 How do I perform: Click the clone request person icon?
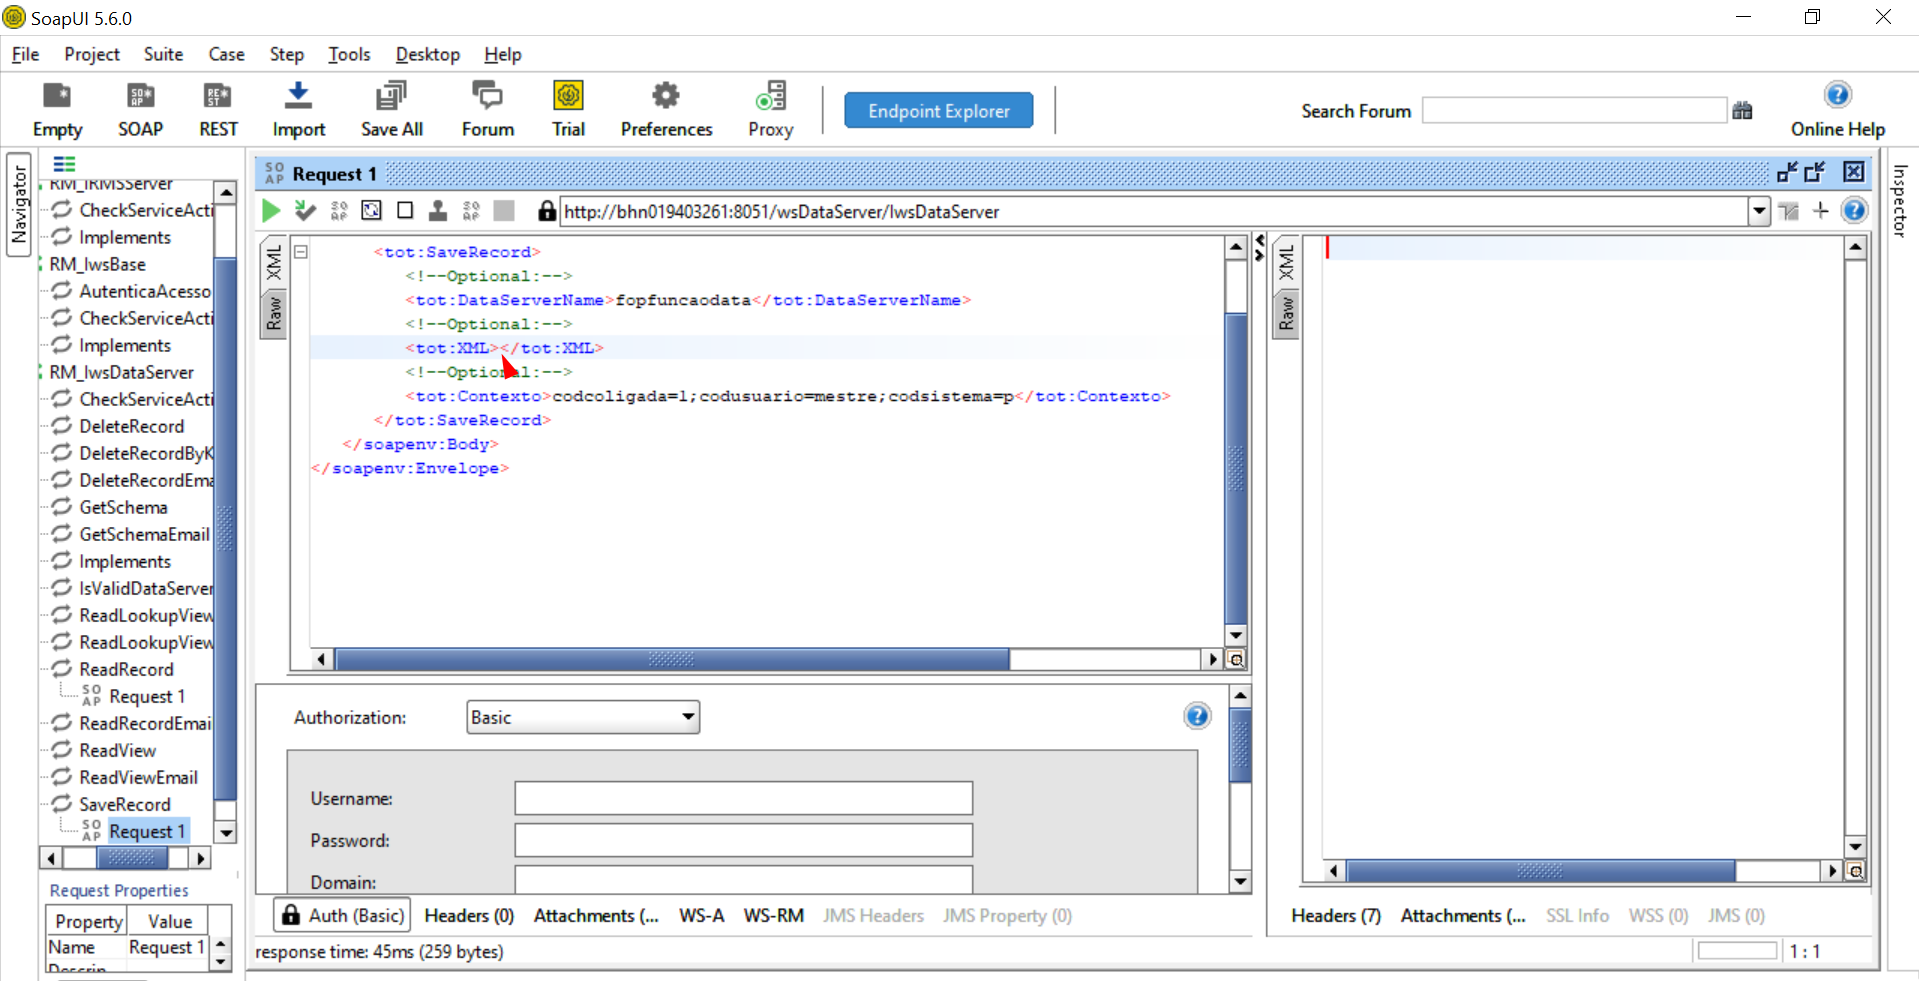[x=438, y=211]
